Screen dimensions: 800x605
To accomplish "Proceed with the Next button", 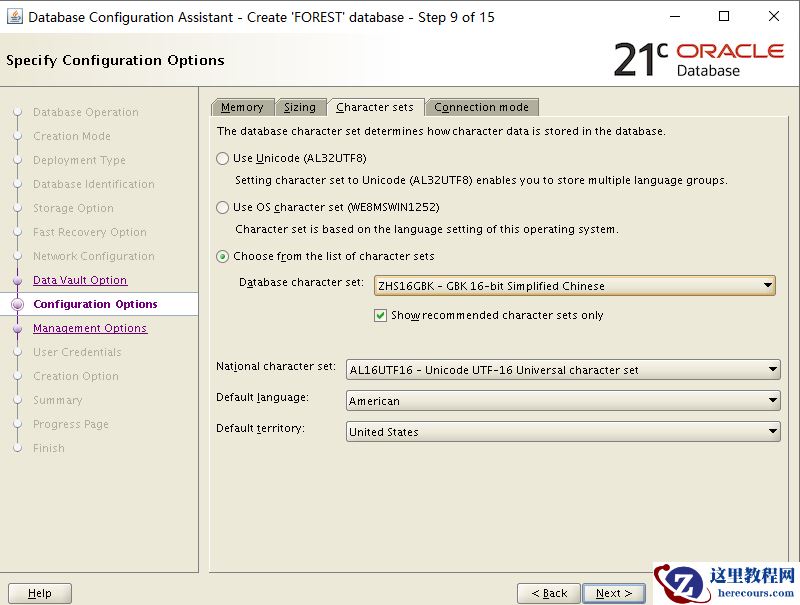I will 614,593.
